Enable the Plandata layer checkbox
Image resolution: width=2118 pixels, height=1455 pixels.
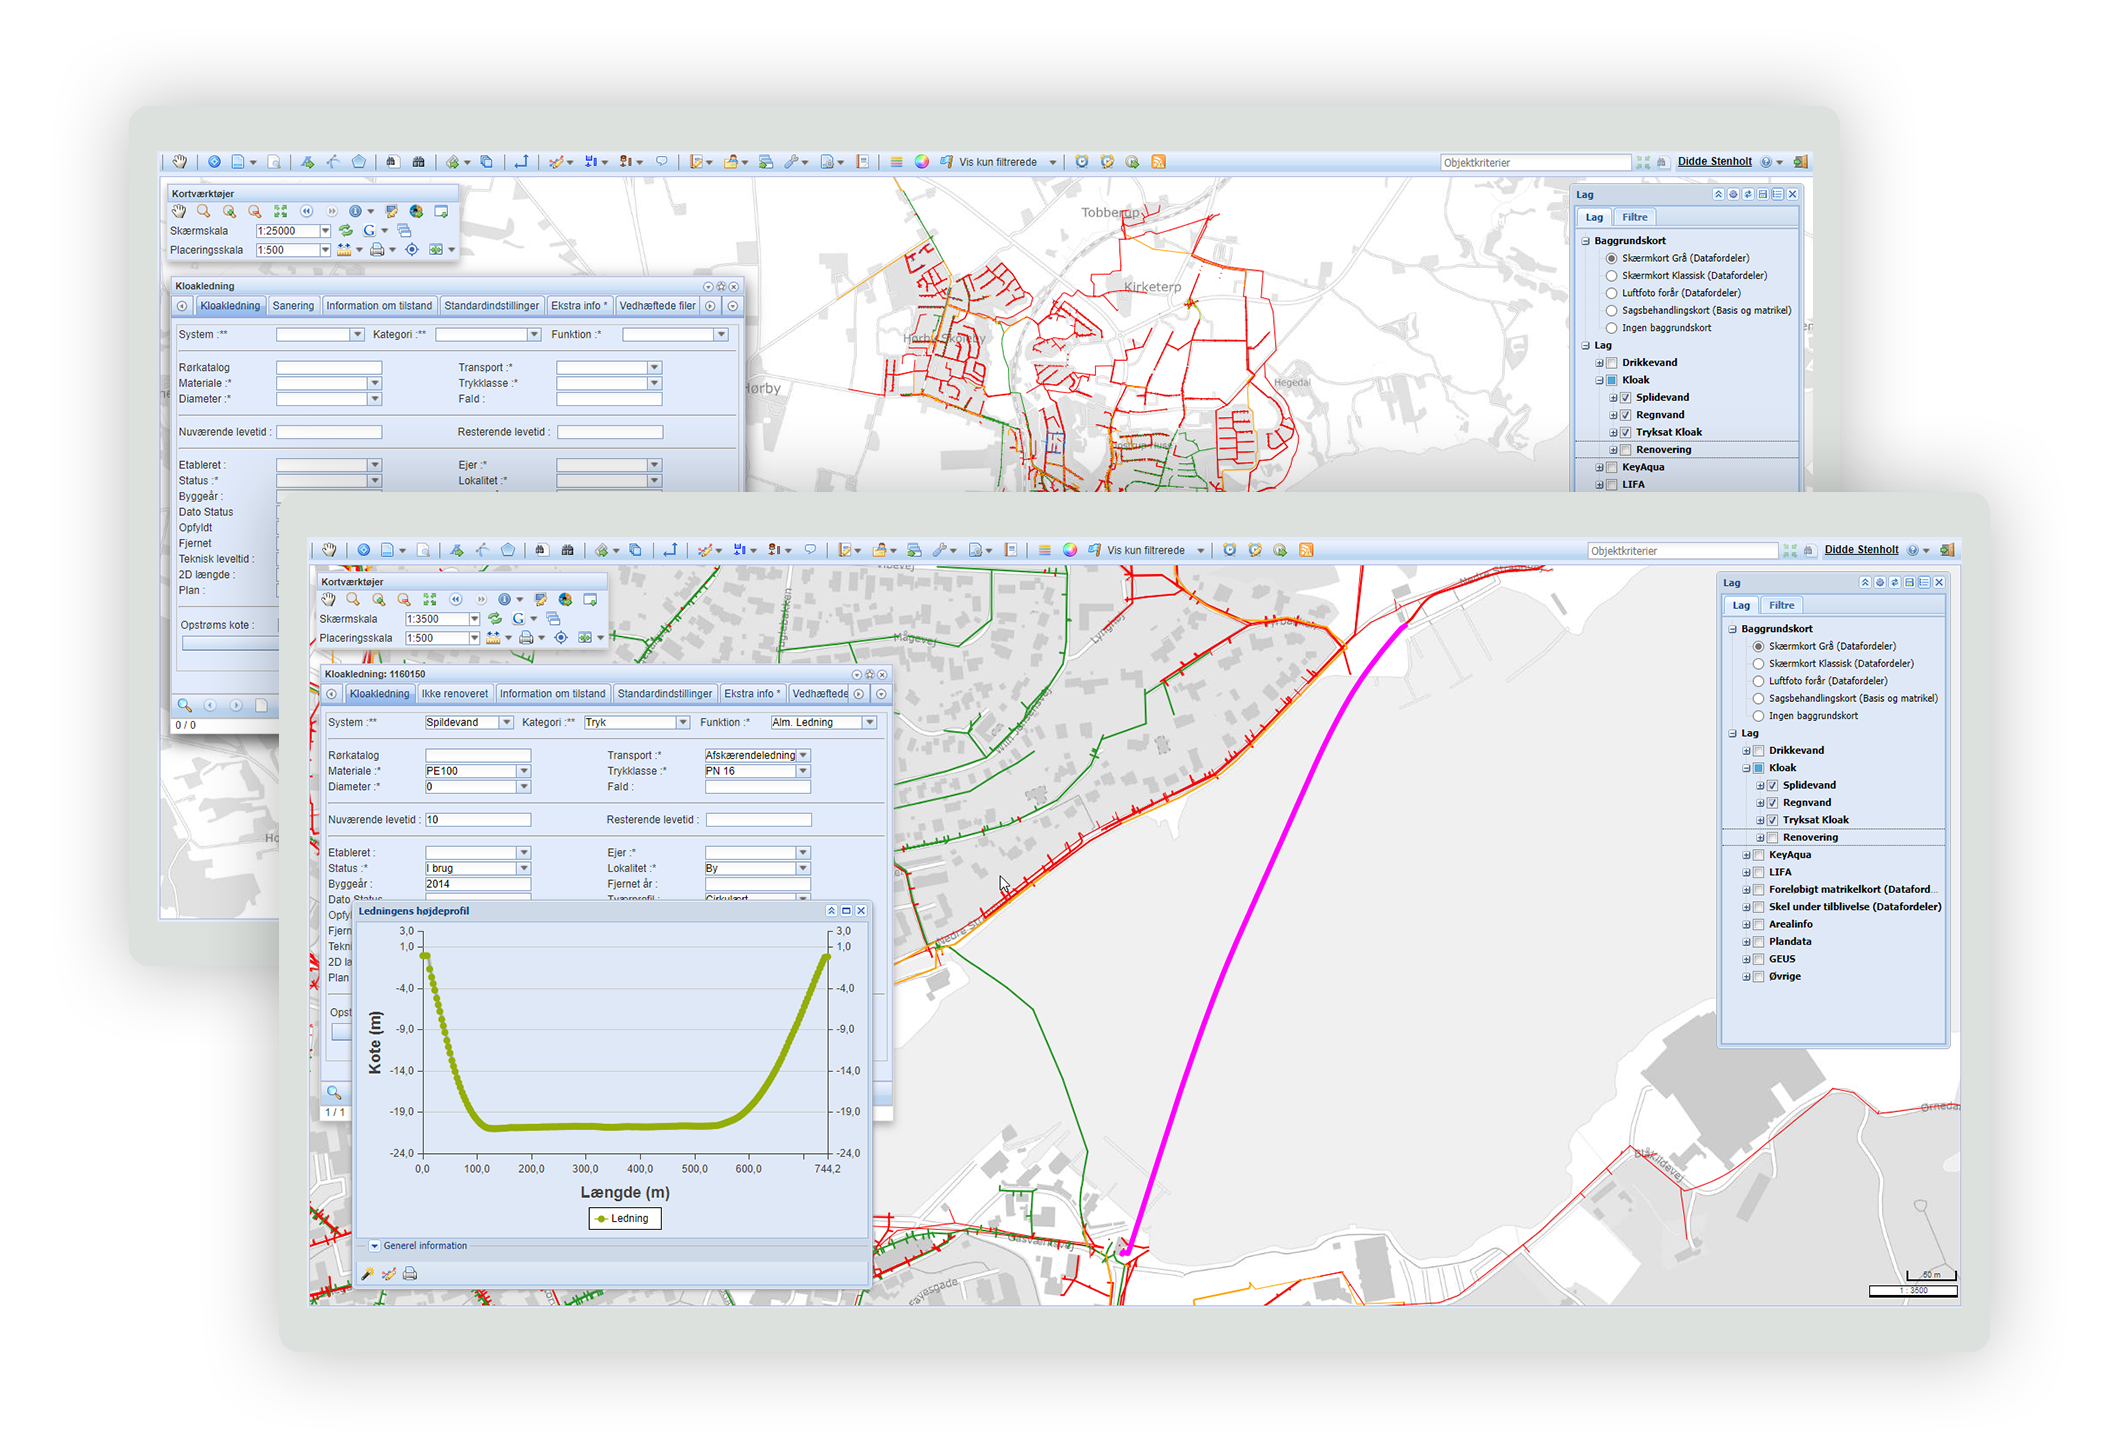coord(1758,941)
